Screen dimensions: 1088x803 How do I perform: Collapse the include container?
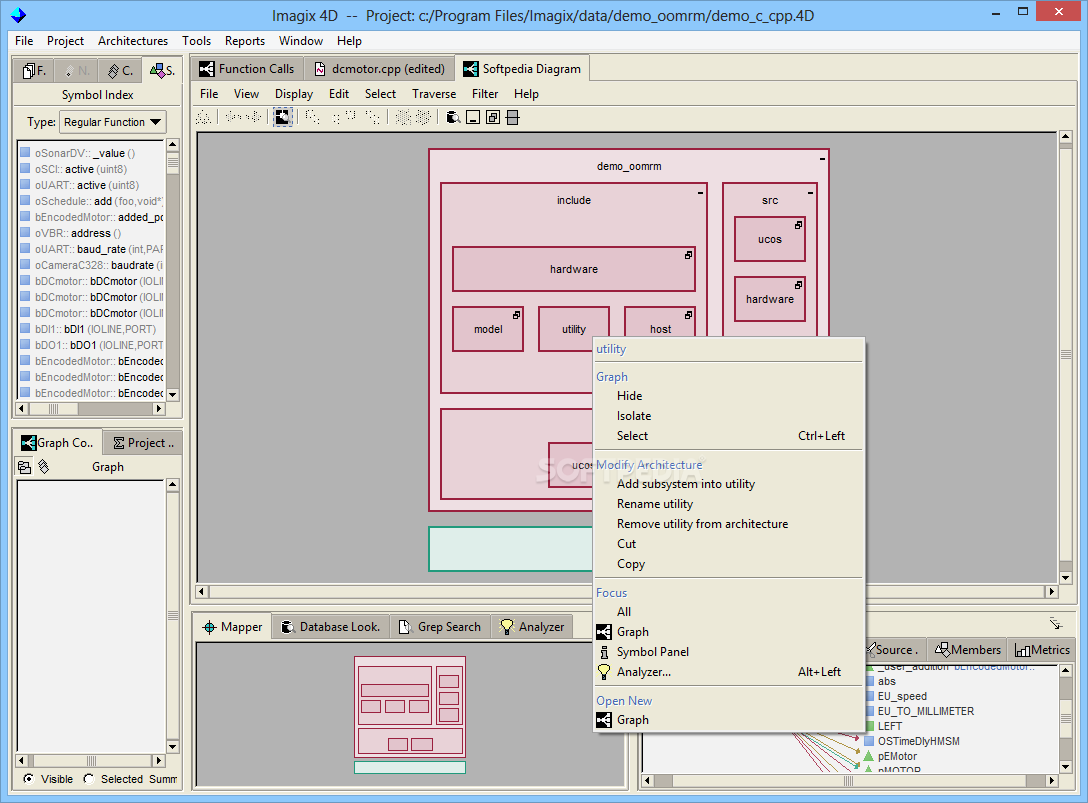pyautogui.click(x=700, y=193)
